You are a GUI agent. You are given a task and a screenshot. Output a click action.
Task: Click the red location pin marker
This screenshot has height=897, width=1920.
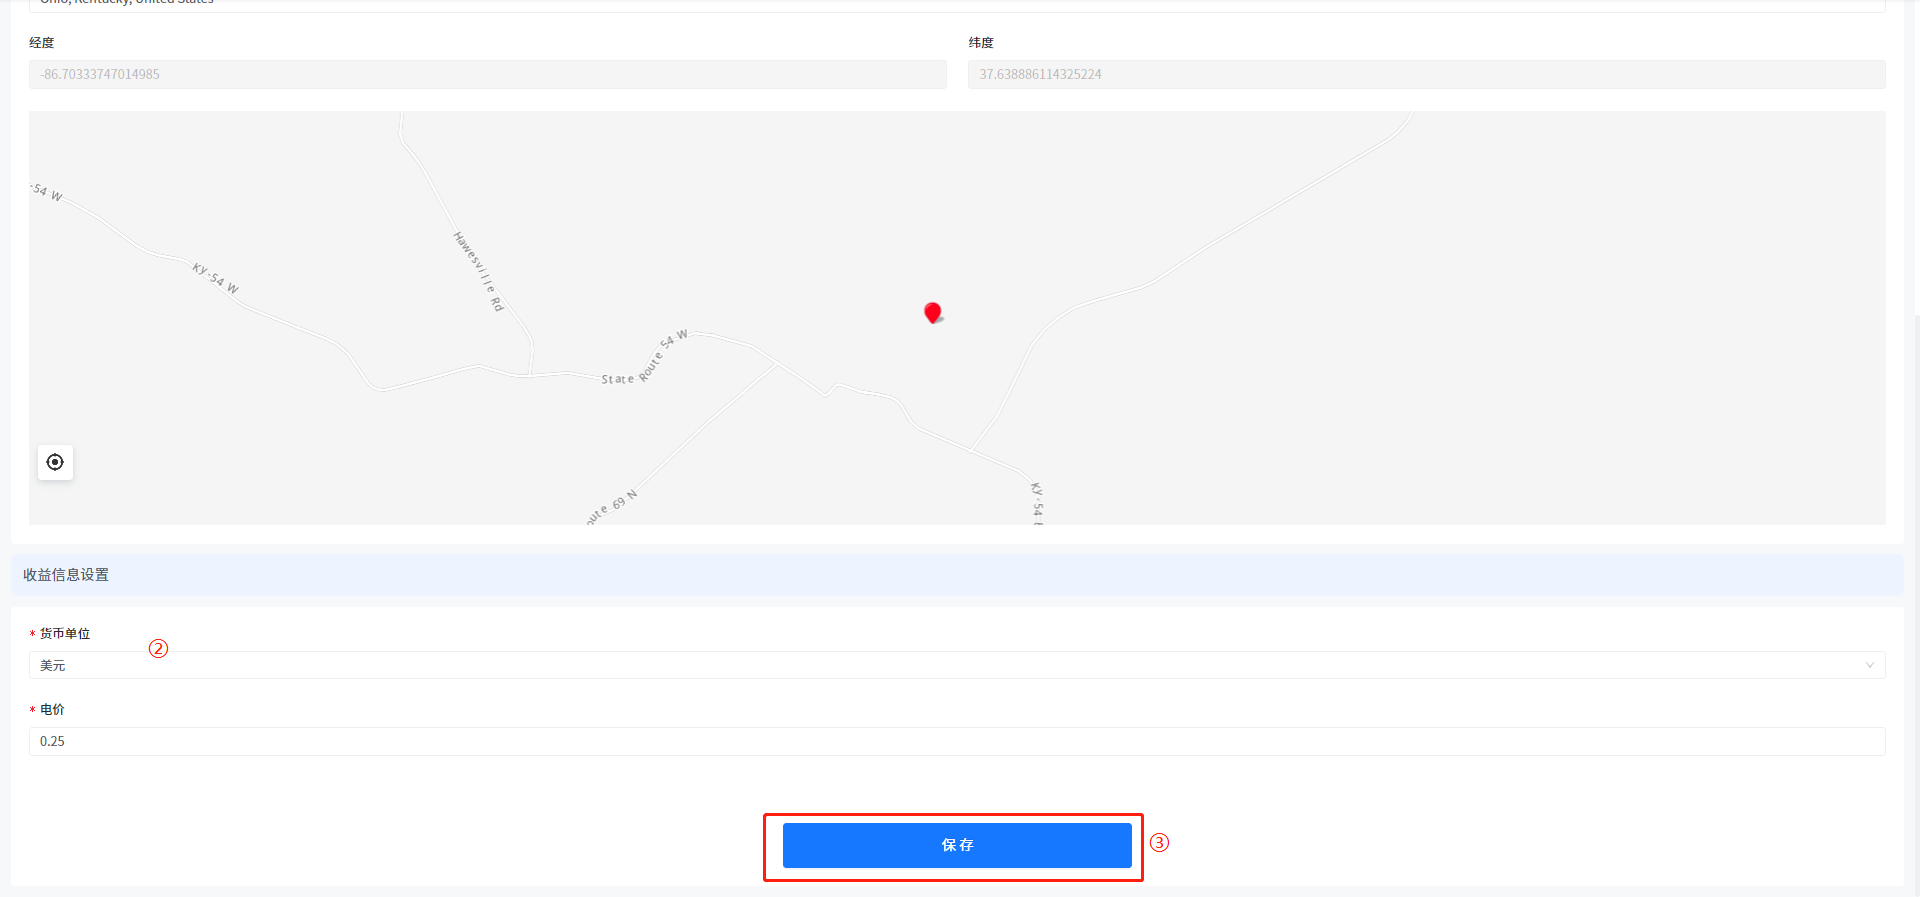932,313
